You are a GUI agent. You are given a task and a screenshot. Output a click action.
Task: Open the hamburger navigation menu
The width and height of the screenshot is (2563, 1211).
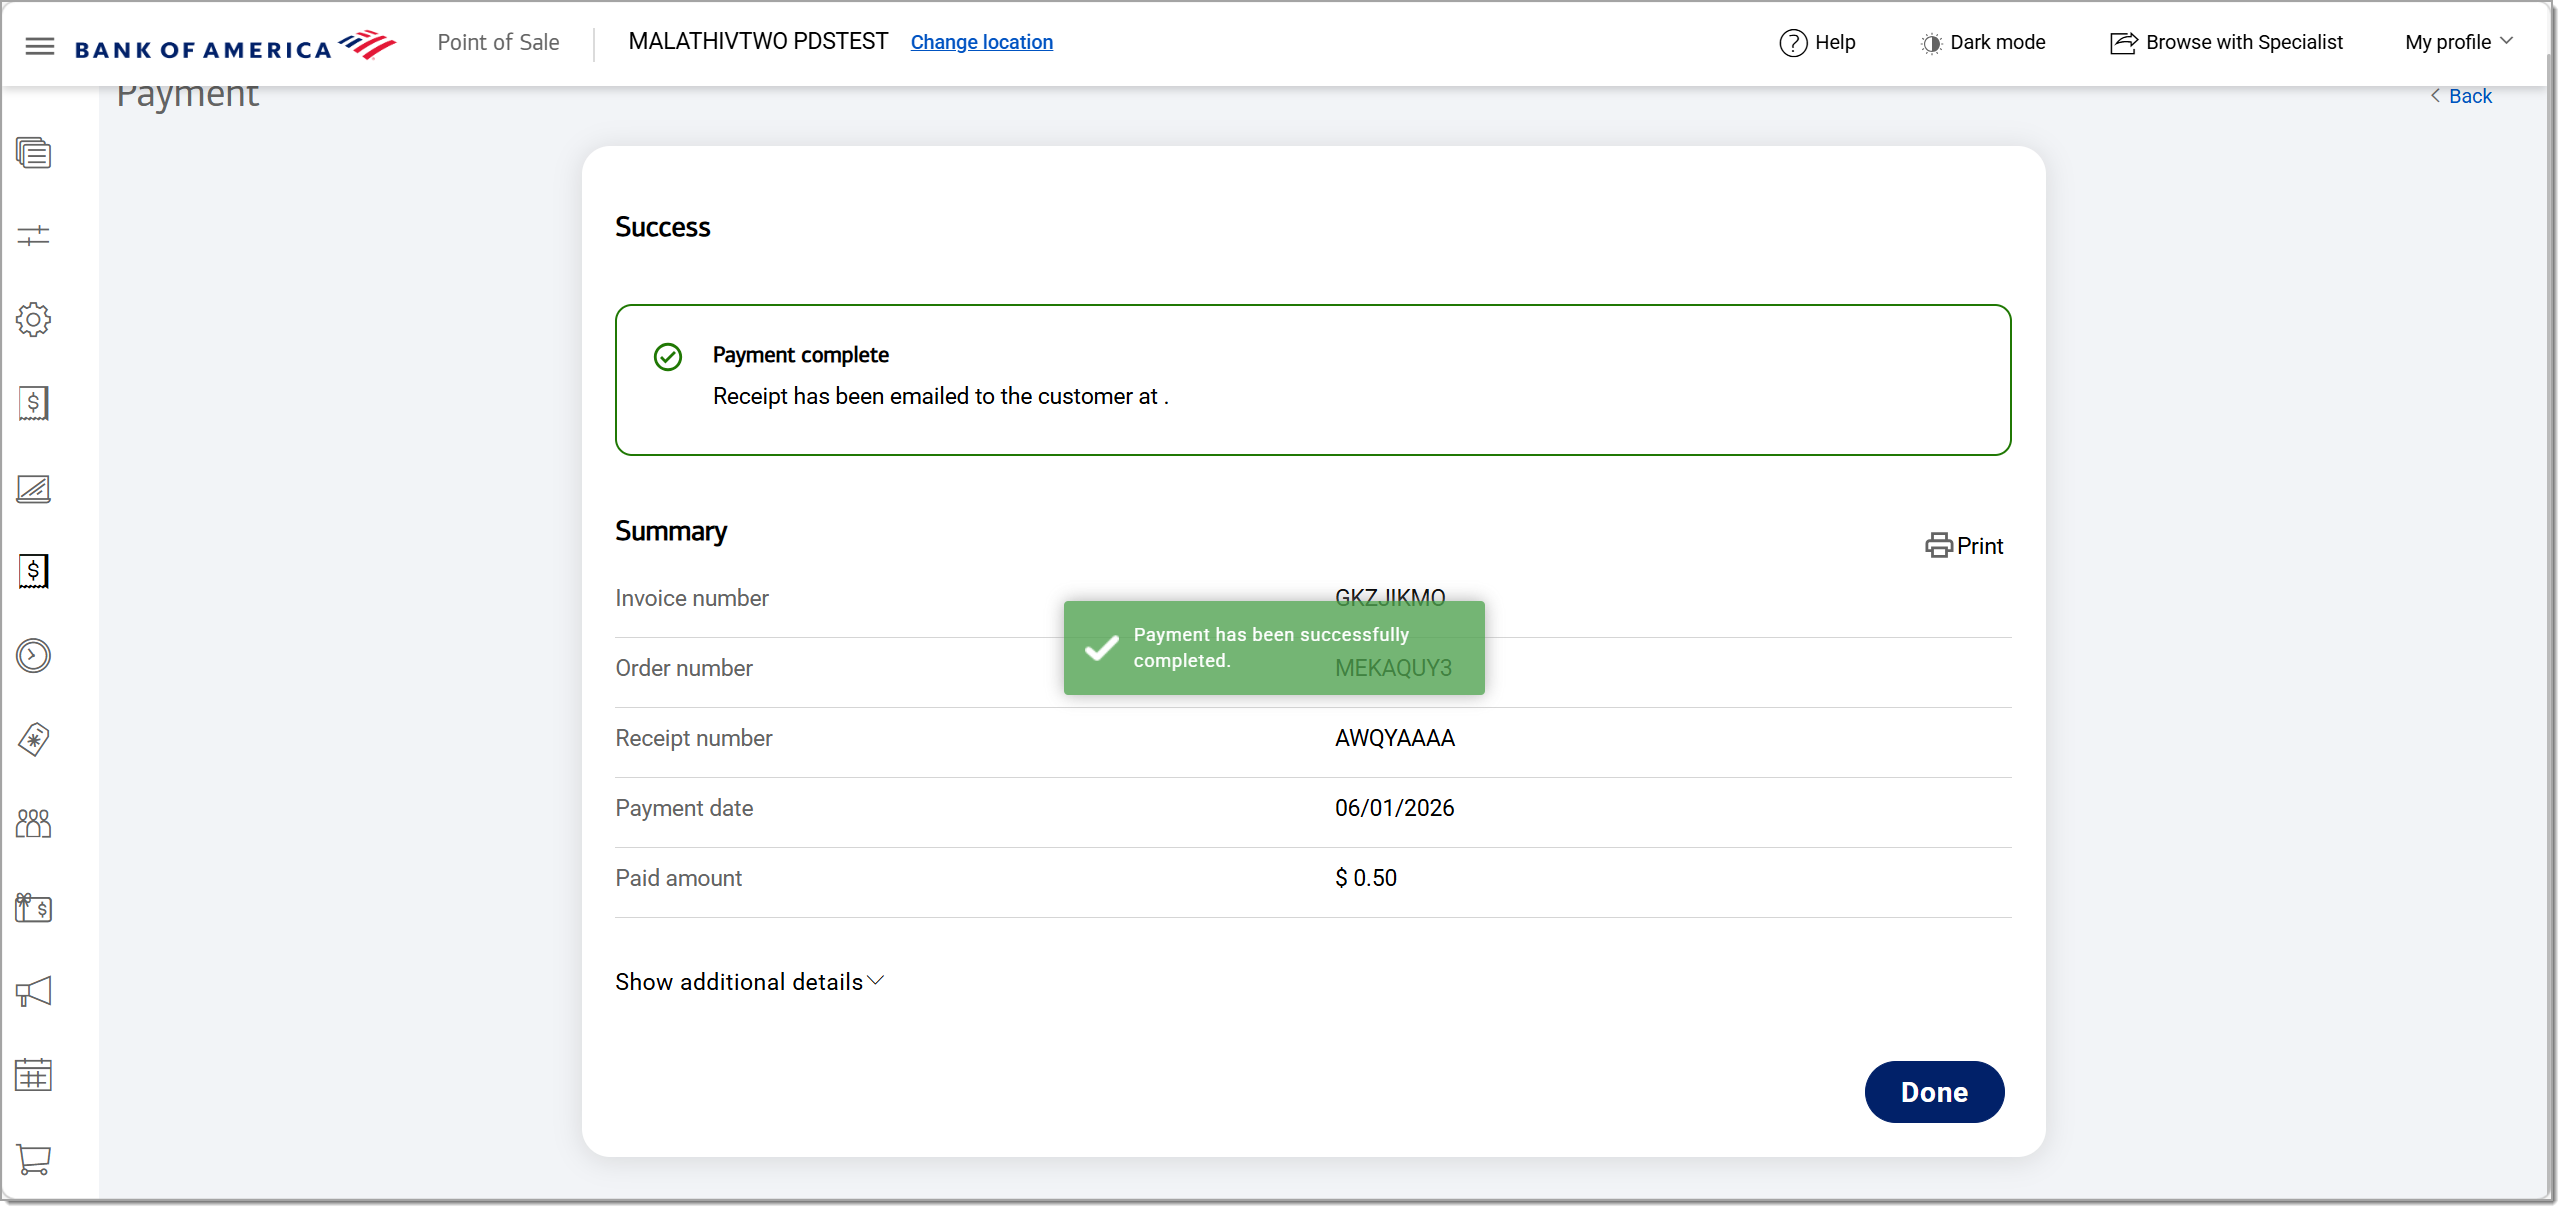click(39, 45)
